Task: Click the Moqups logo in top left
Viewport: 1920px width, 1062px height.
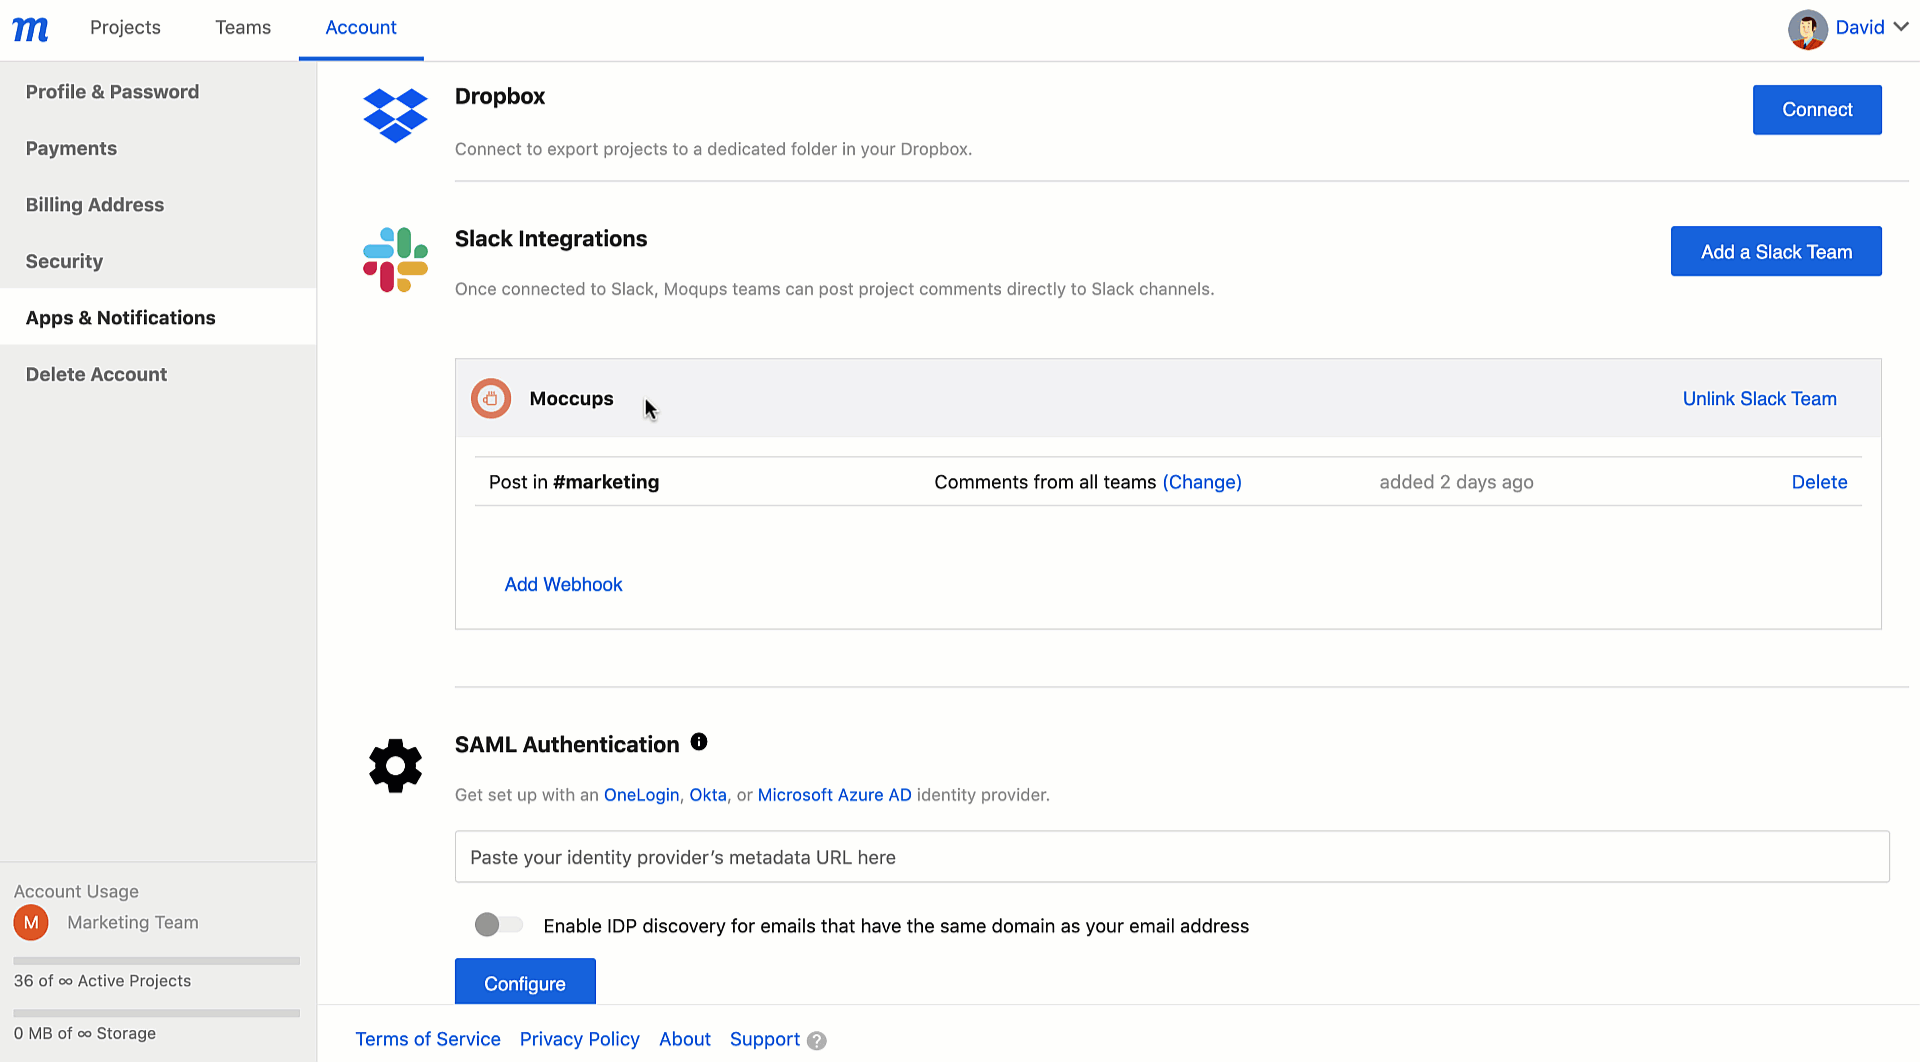Action: [30, 28]
